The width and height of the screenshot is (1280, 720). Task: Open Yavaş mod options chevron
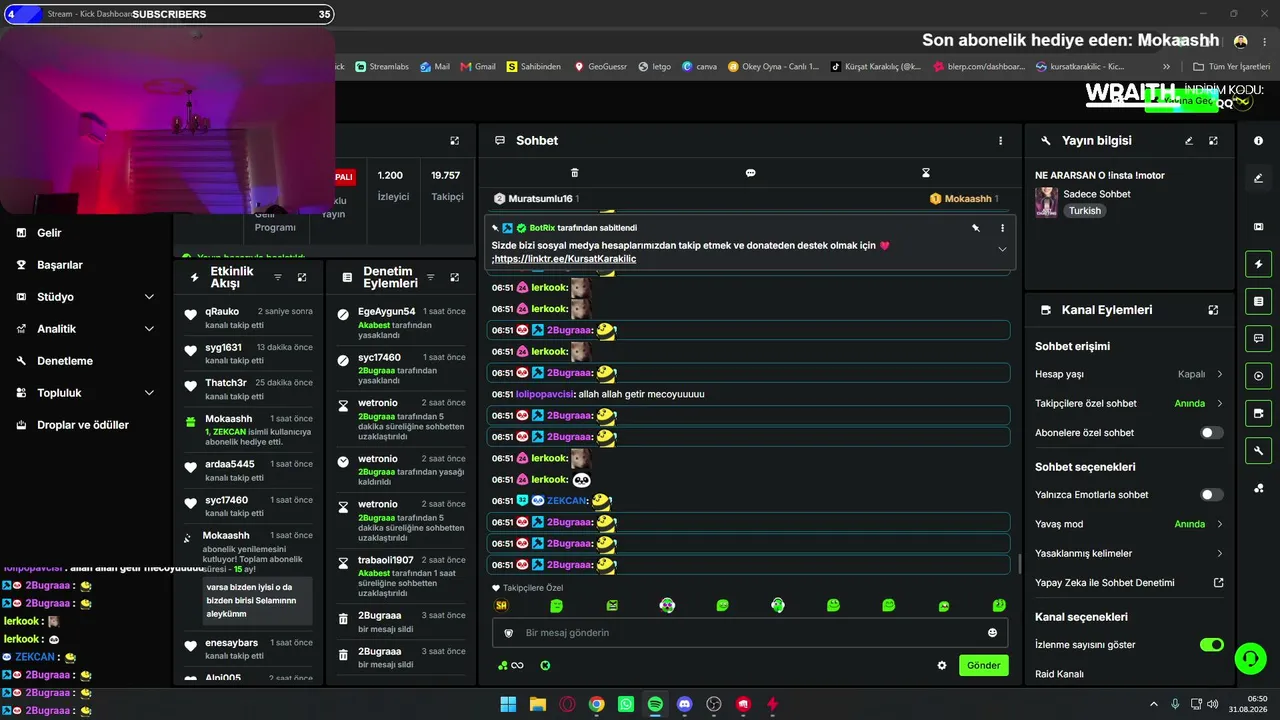tap(1219, 524)
